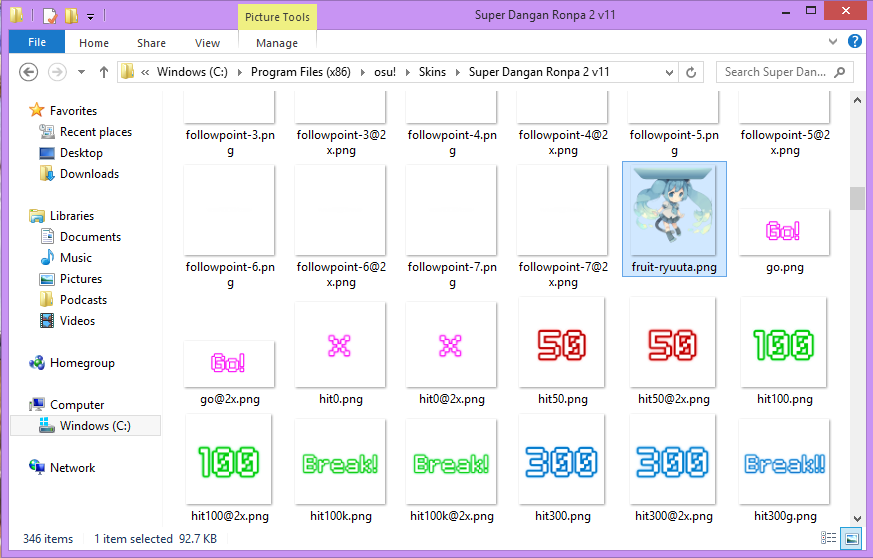The width and height of the screenshot is (873, 558).
Task: Open Music library
Action: tap(76, 258)
